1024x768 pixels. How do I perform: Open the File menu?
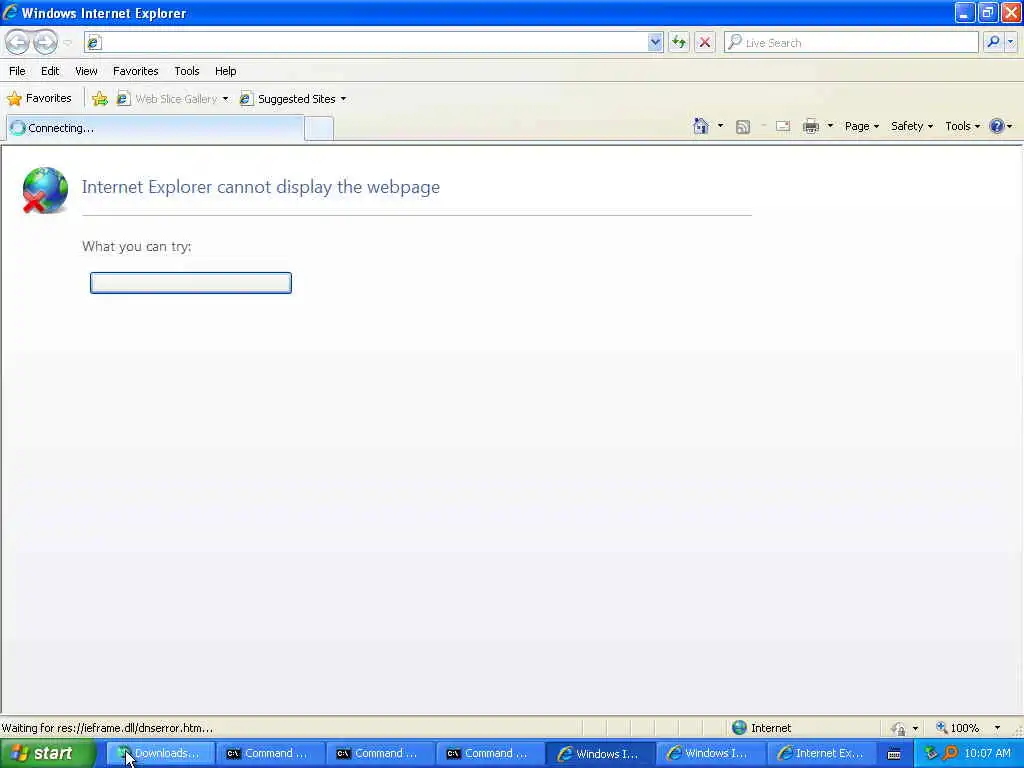click(17, 71)
